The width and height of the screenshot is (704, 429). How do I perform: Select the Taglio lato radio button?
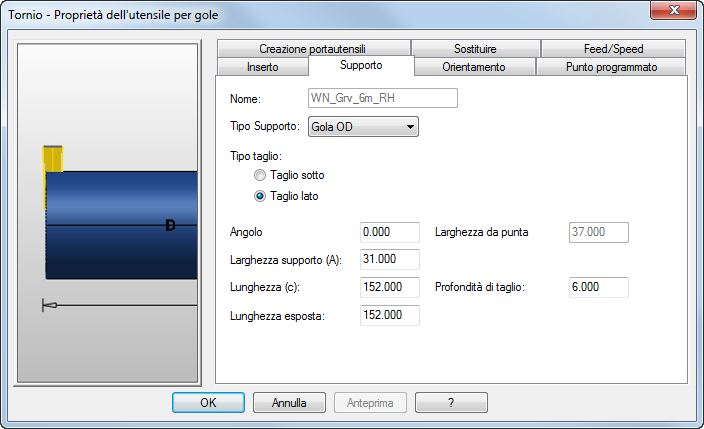coord(260,196)
